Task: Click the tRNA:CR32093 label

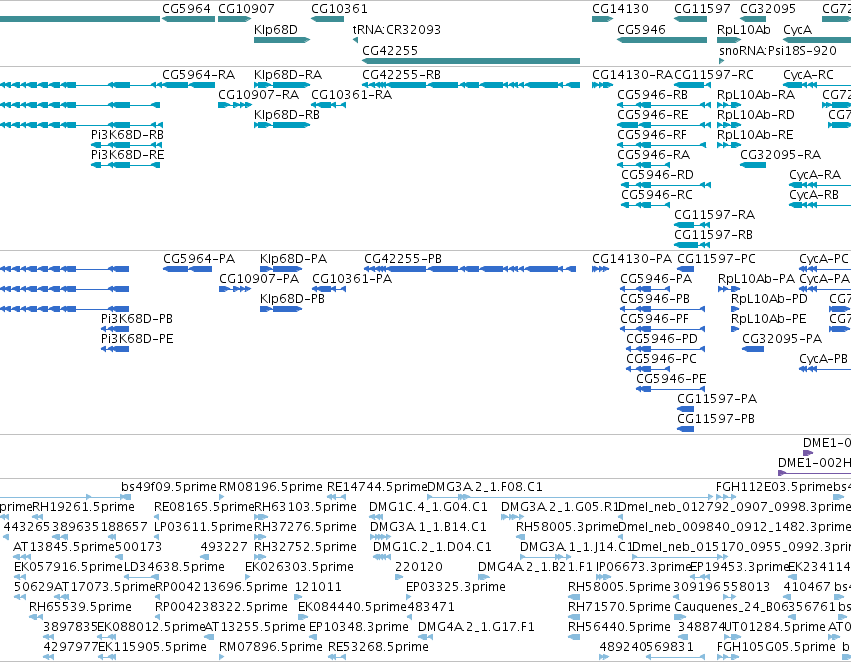Action: coord(397,29)
